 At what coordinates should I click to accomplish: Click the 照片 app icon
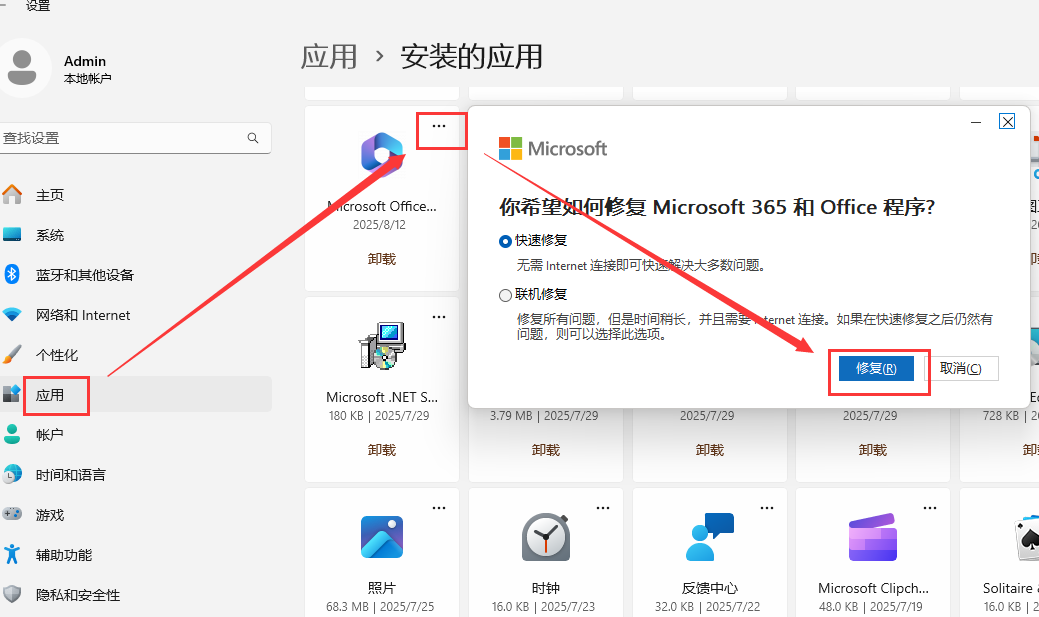click(382, 537)
